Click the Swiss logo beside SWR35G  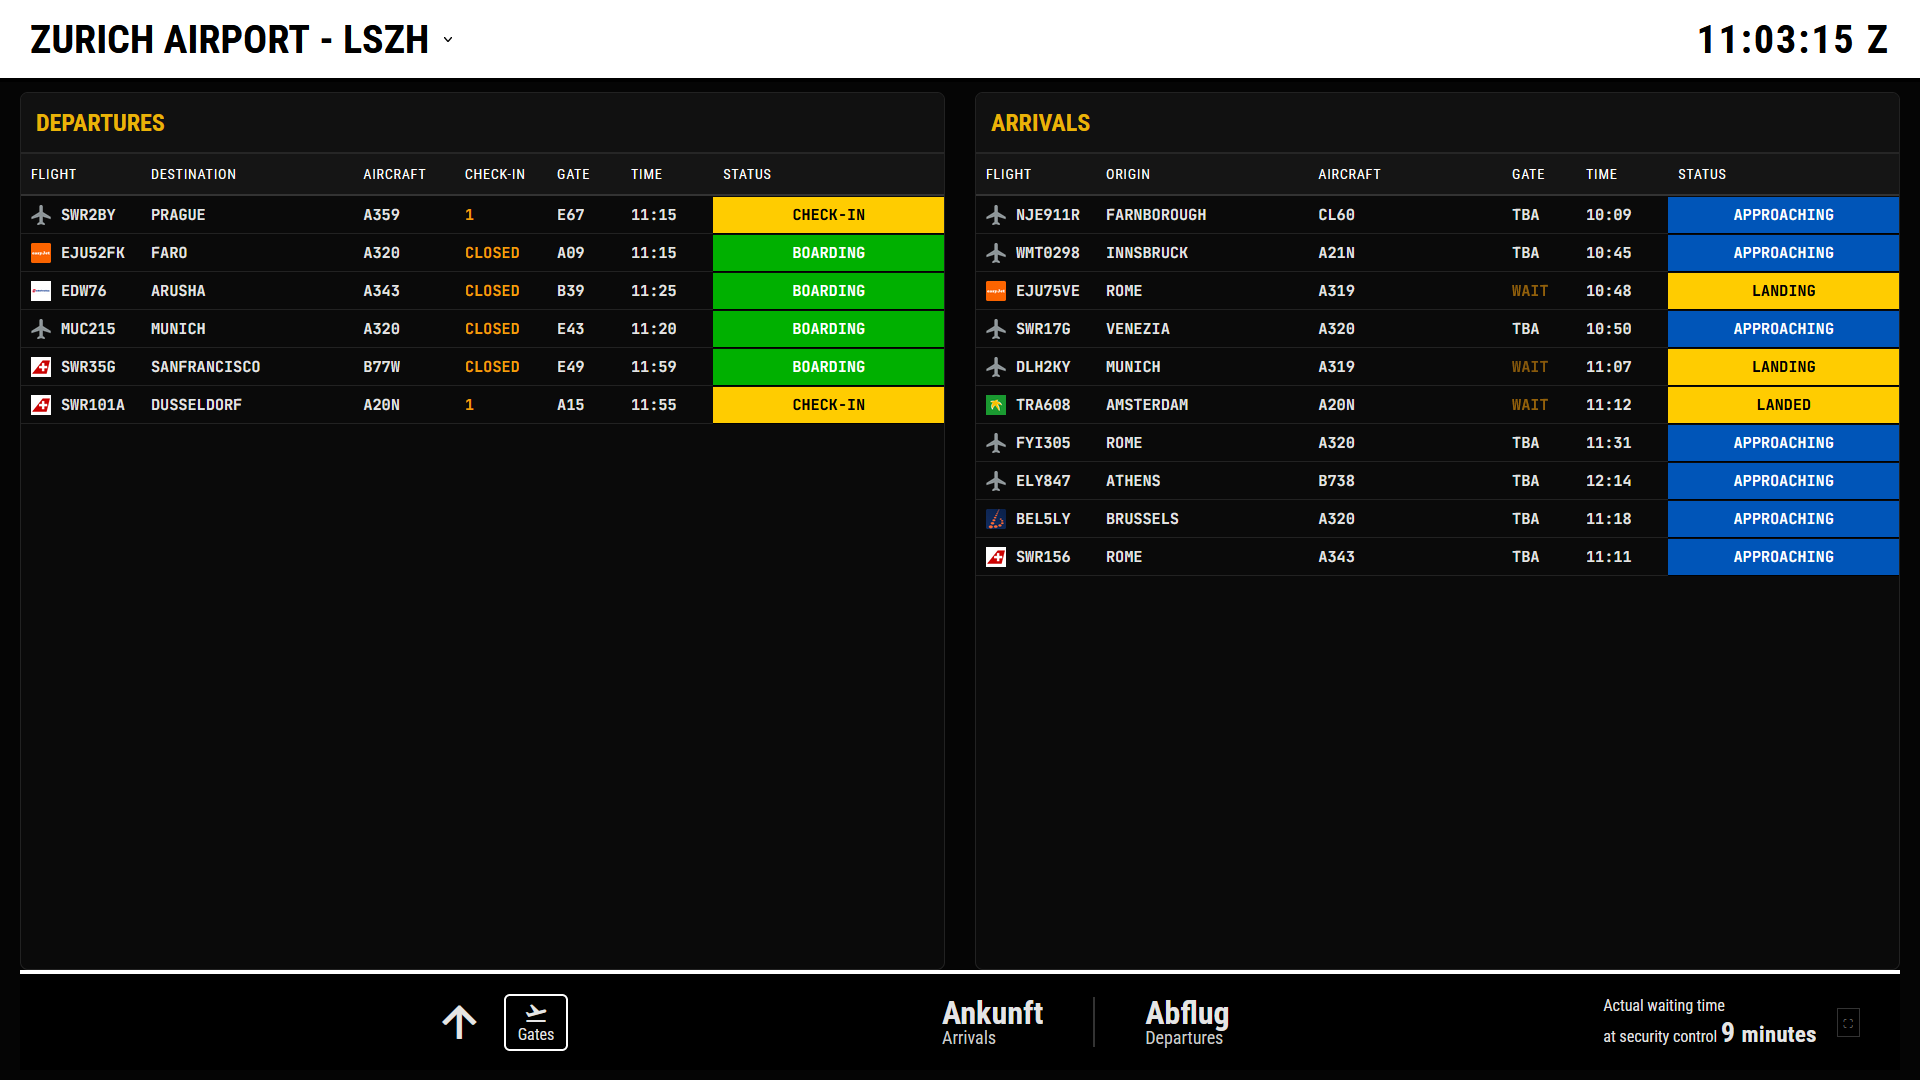pos(41,367)
